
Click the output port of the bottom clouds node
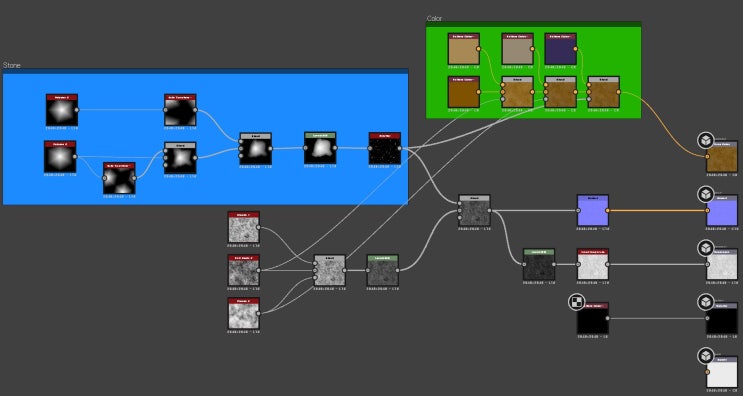tap(259, 313)
